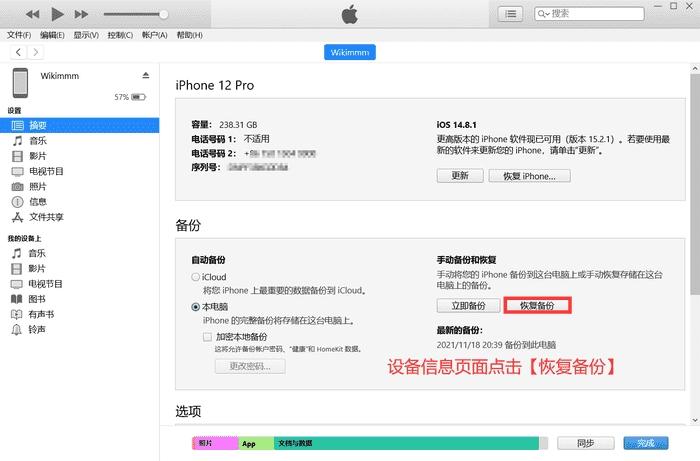The image size is (700, 461).
Task: Open the list view button beside search
Action: 510,14
